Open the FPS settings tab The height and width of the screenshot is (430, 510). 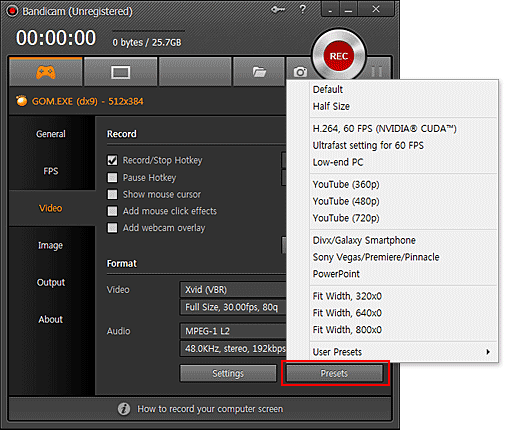51,171
